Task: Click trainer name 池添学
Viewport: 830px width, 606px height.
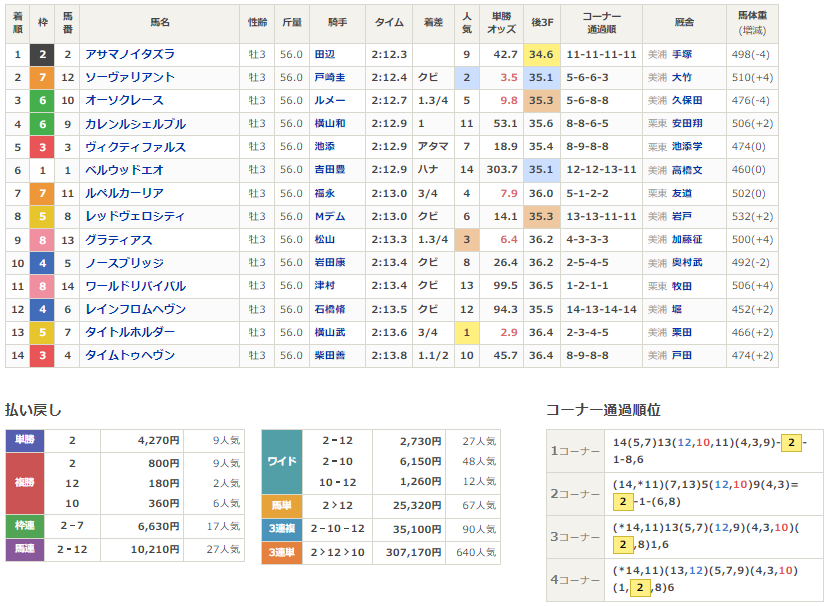Action: [687, 147]
